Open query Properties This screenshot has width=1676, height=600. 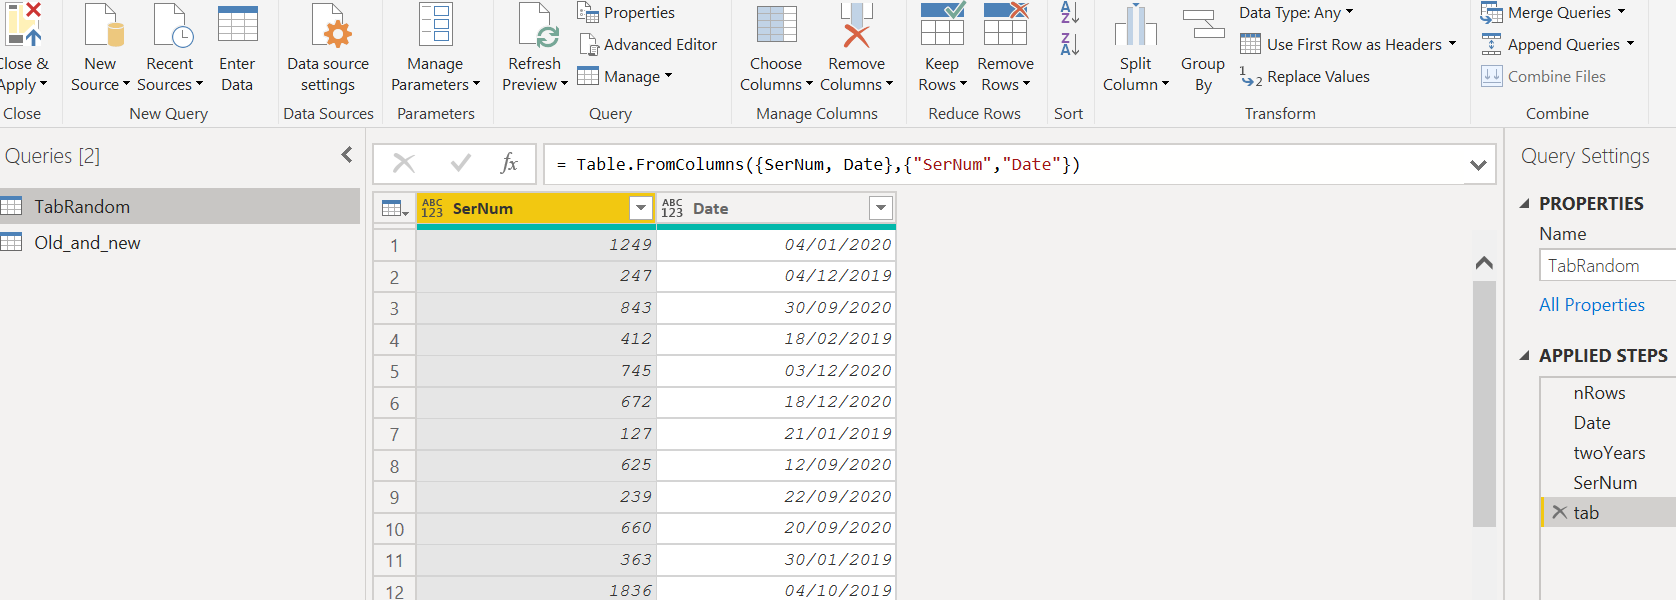626,13
